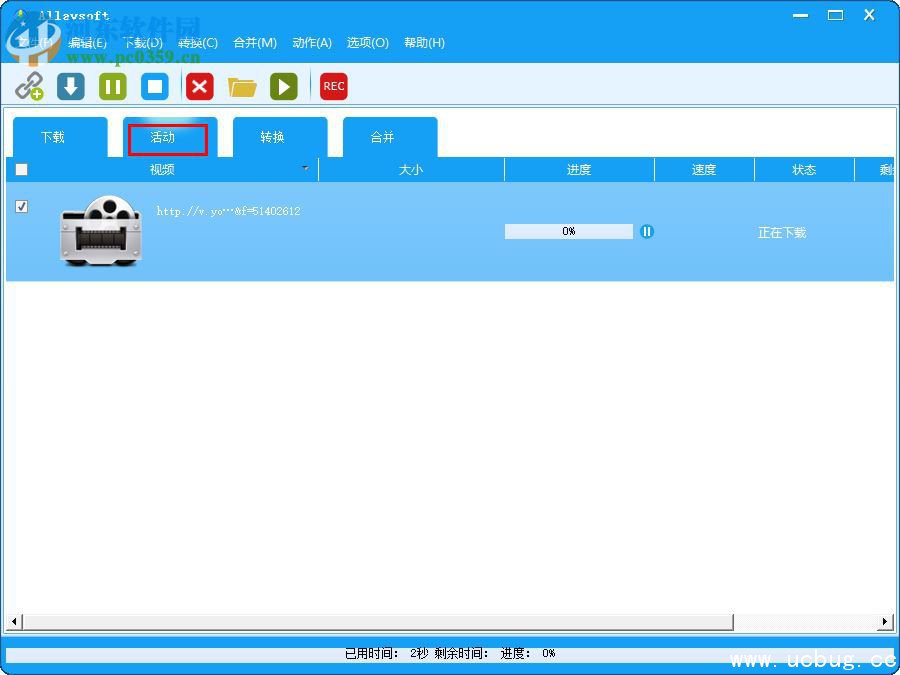Open the 下载(D) menu
Viewport: 900px width, 675px height.
pyautogui.click(x=143, y=43)
